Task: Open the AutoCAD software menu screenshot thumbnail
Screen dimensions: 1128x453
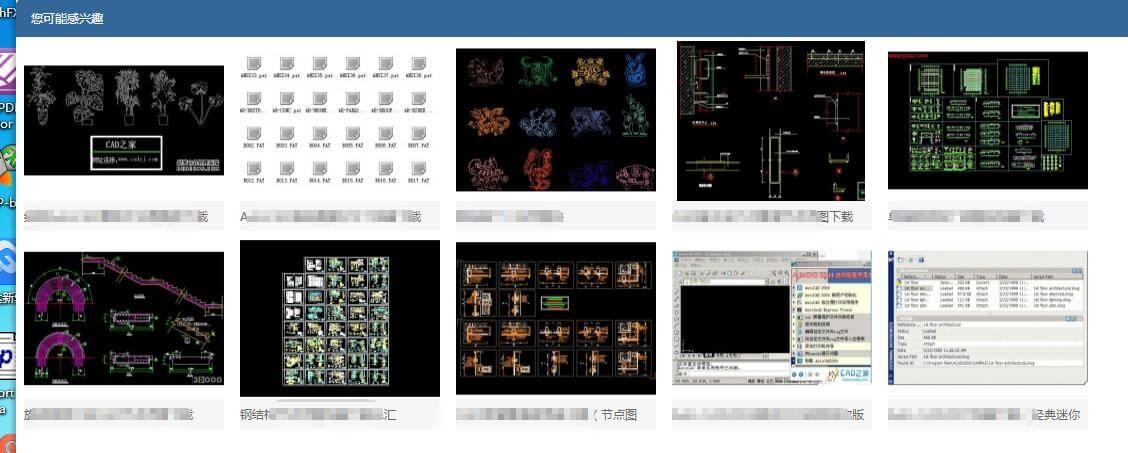Action: (x=771, y=318)
